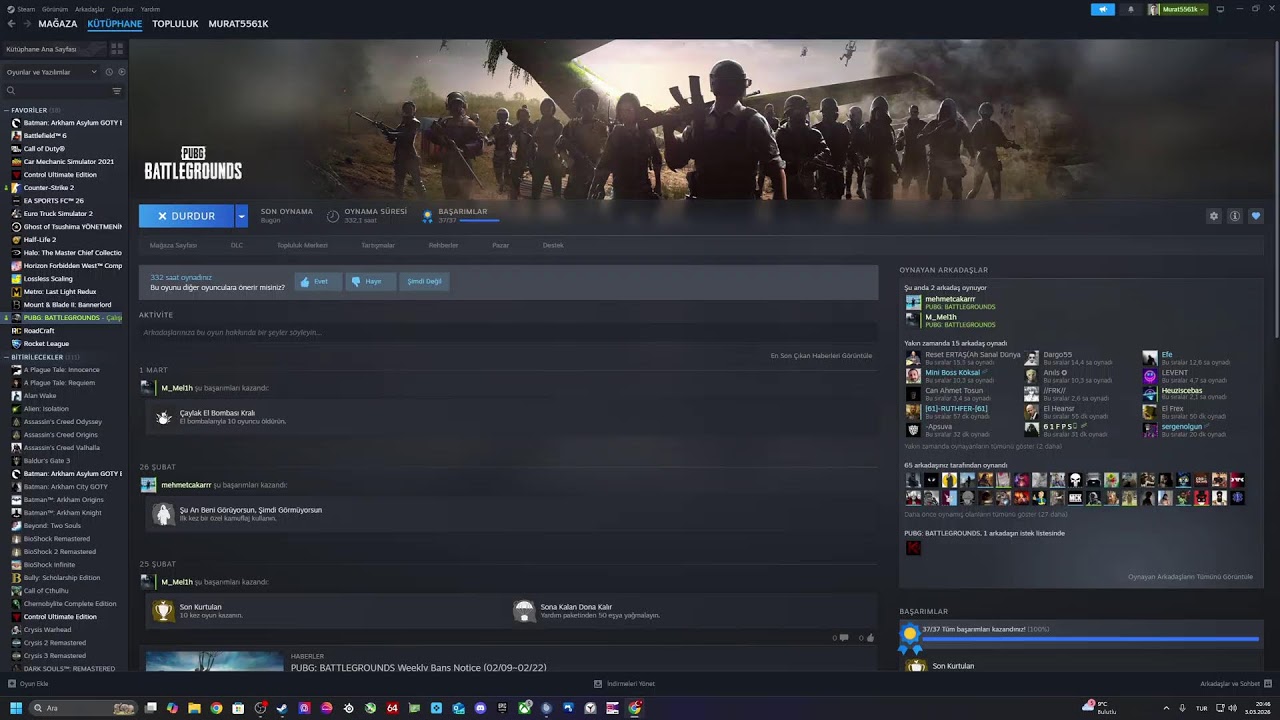Show hidden system tray icons
The image size is (1280, 720).
pyautogui.click(x=1166, y=708)
